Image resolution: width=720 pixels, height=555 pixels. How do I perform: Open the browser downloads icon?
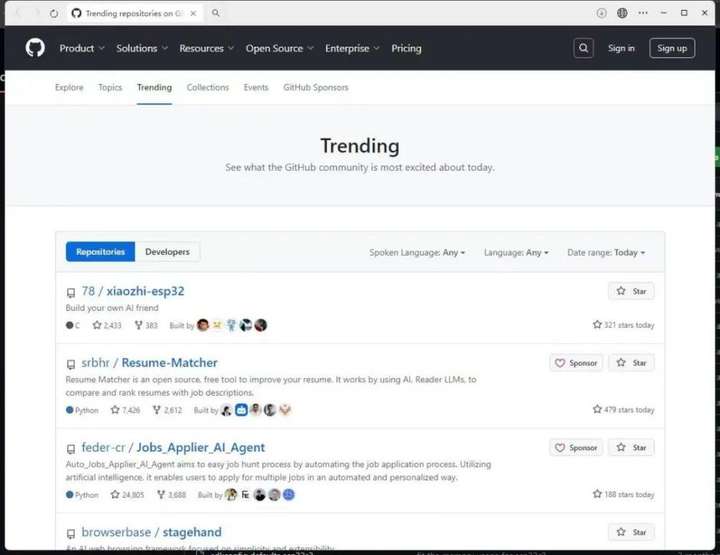(601, 13)
